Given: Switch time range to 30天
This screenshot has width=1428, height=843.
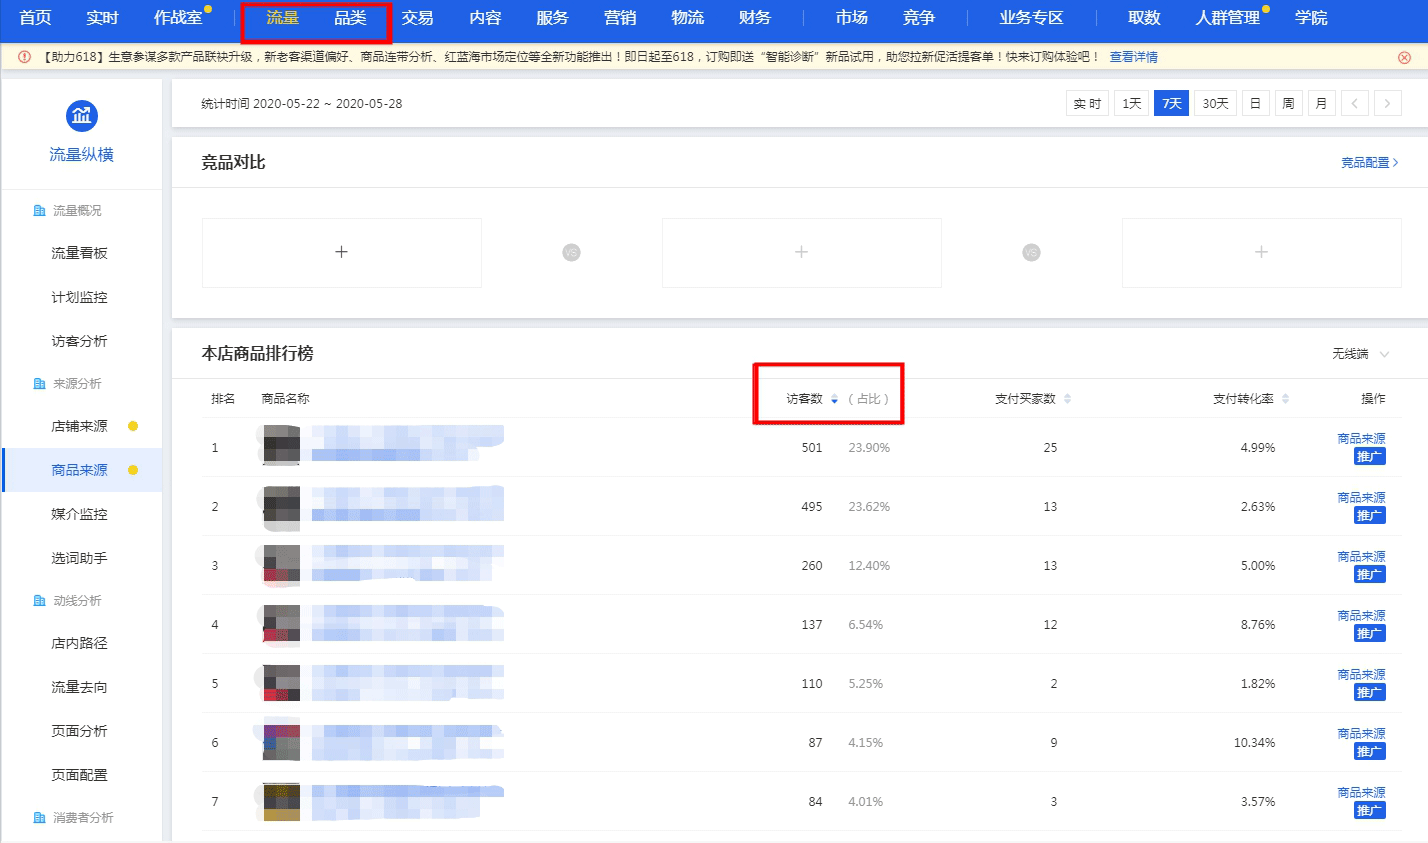Looking at the screenshot, I should (1215, 104).
